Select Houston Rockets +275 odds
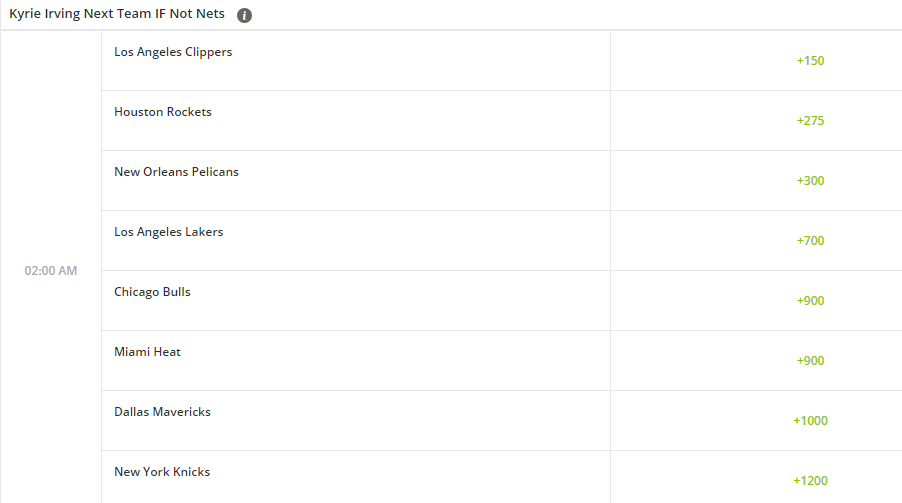The width and height of the screenshot is (902, 503). 810,120
